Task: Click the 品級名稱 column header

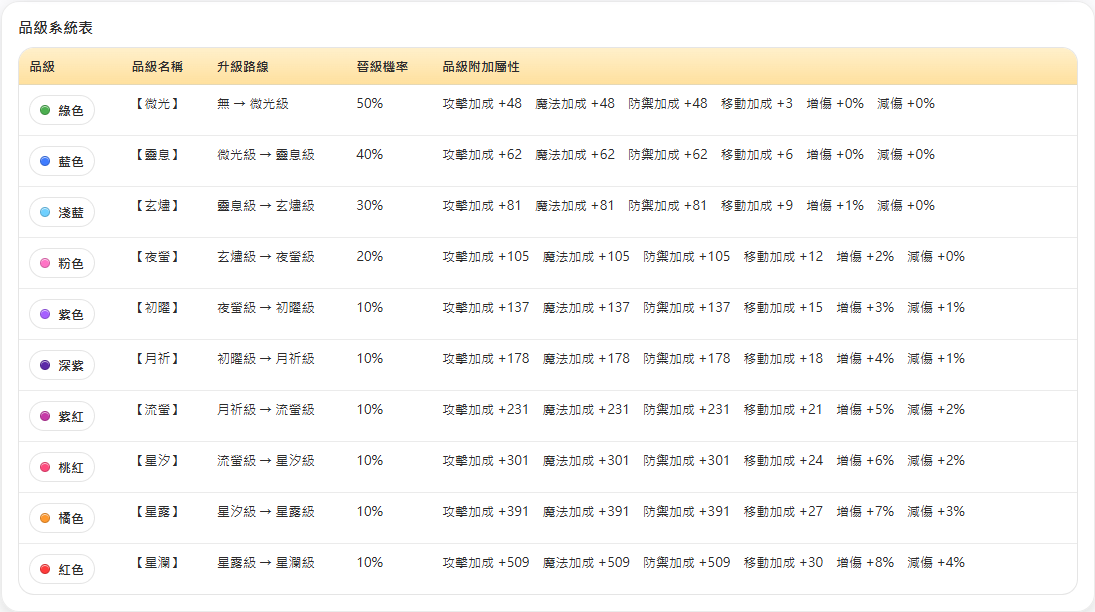Action: coord(157,67)
